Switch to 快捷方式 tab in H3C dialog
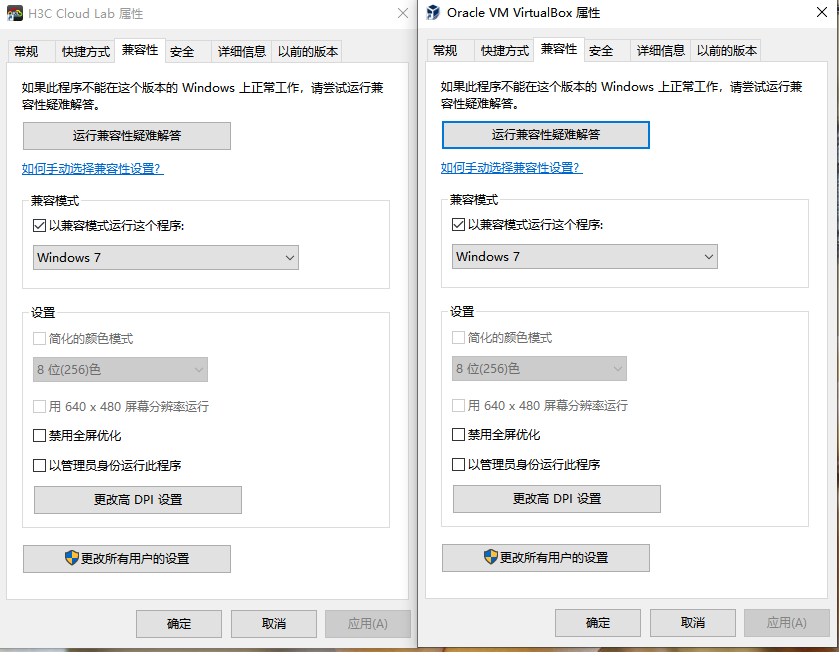The image size is (839, 652). [x=85, y=52]
